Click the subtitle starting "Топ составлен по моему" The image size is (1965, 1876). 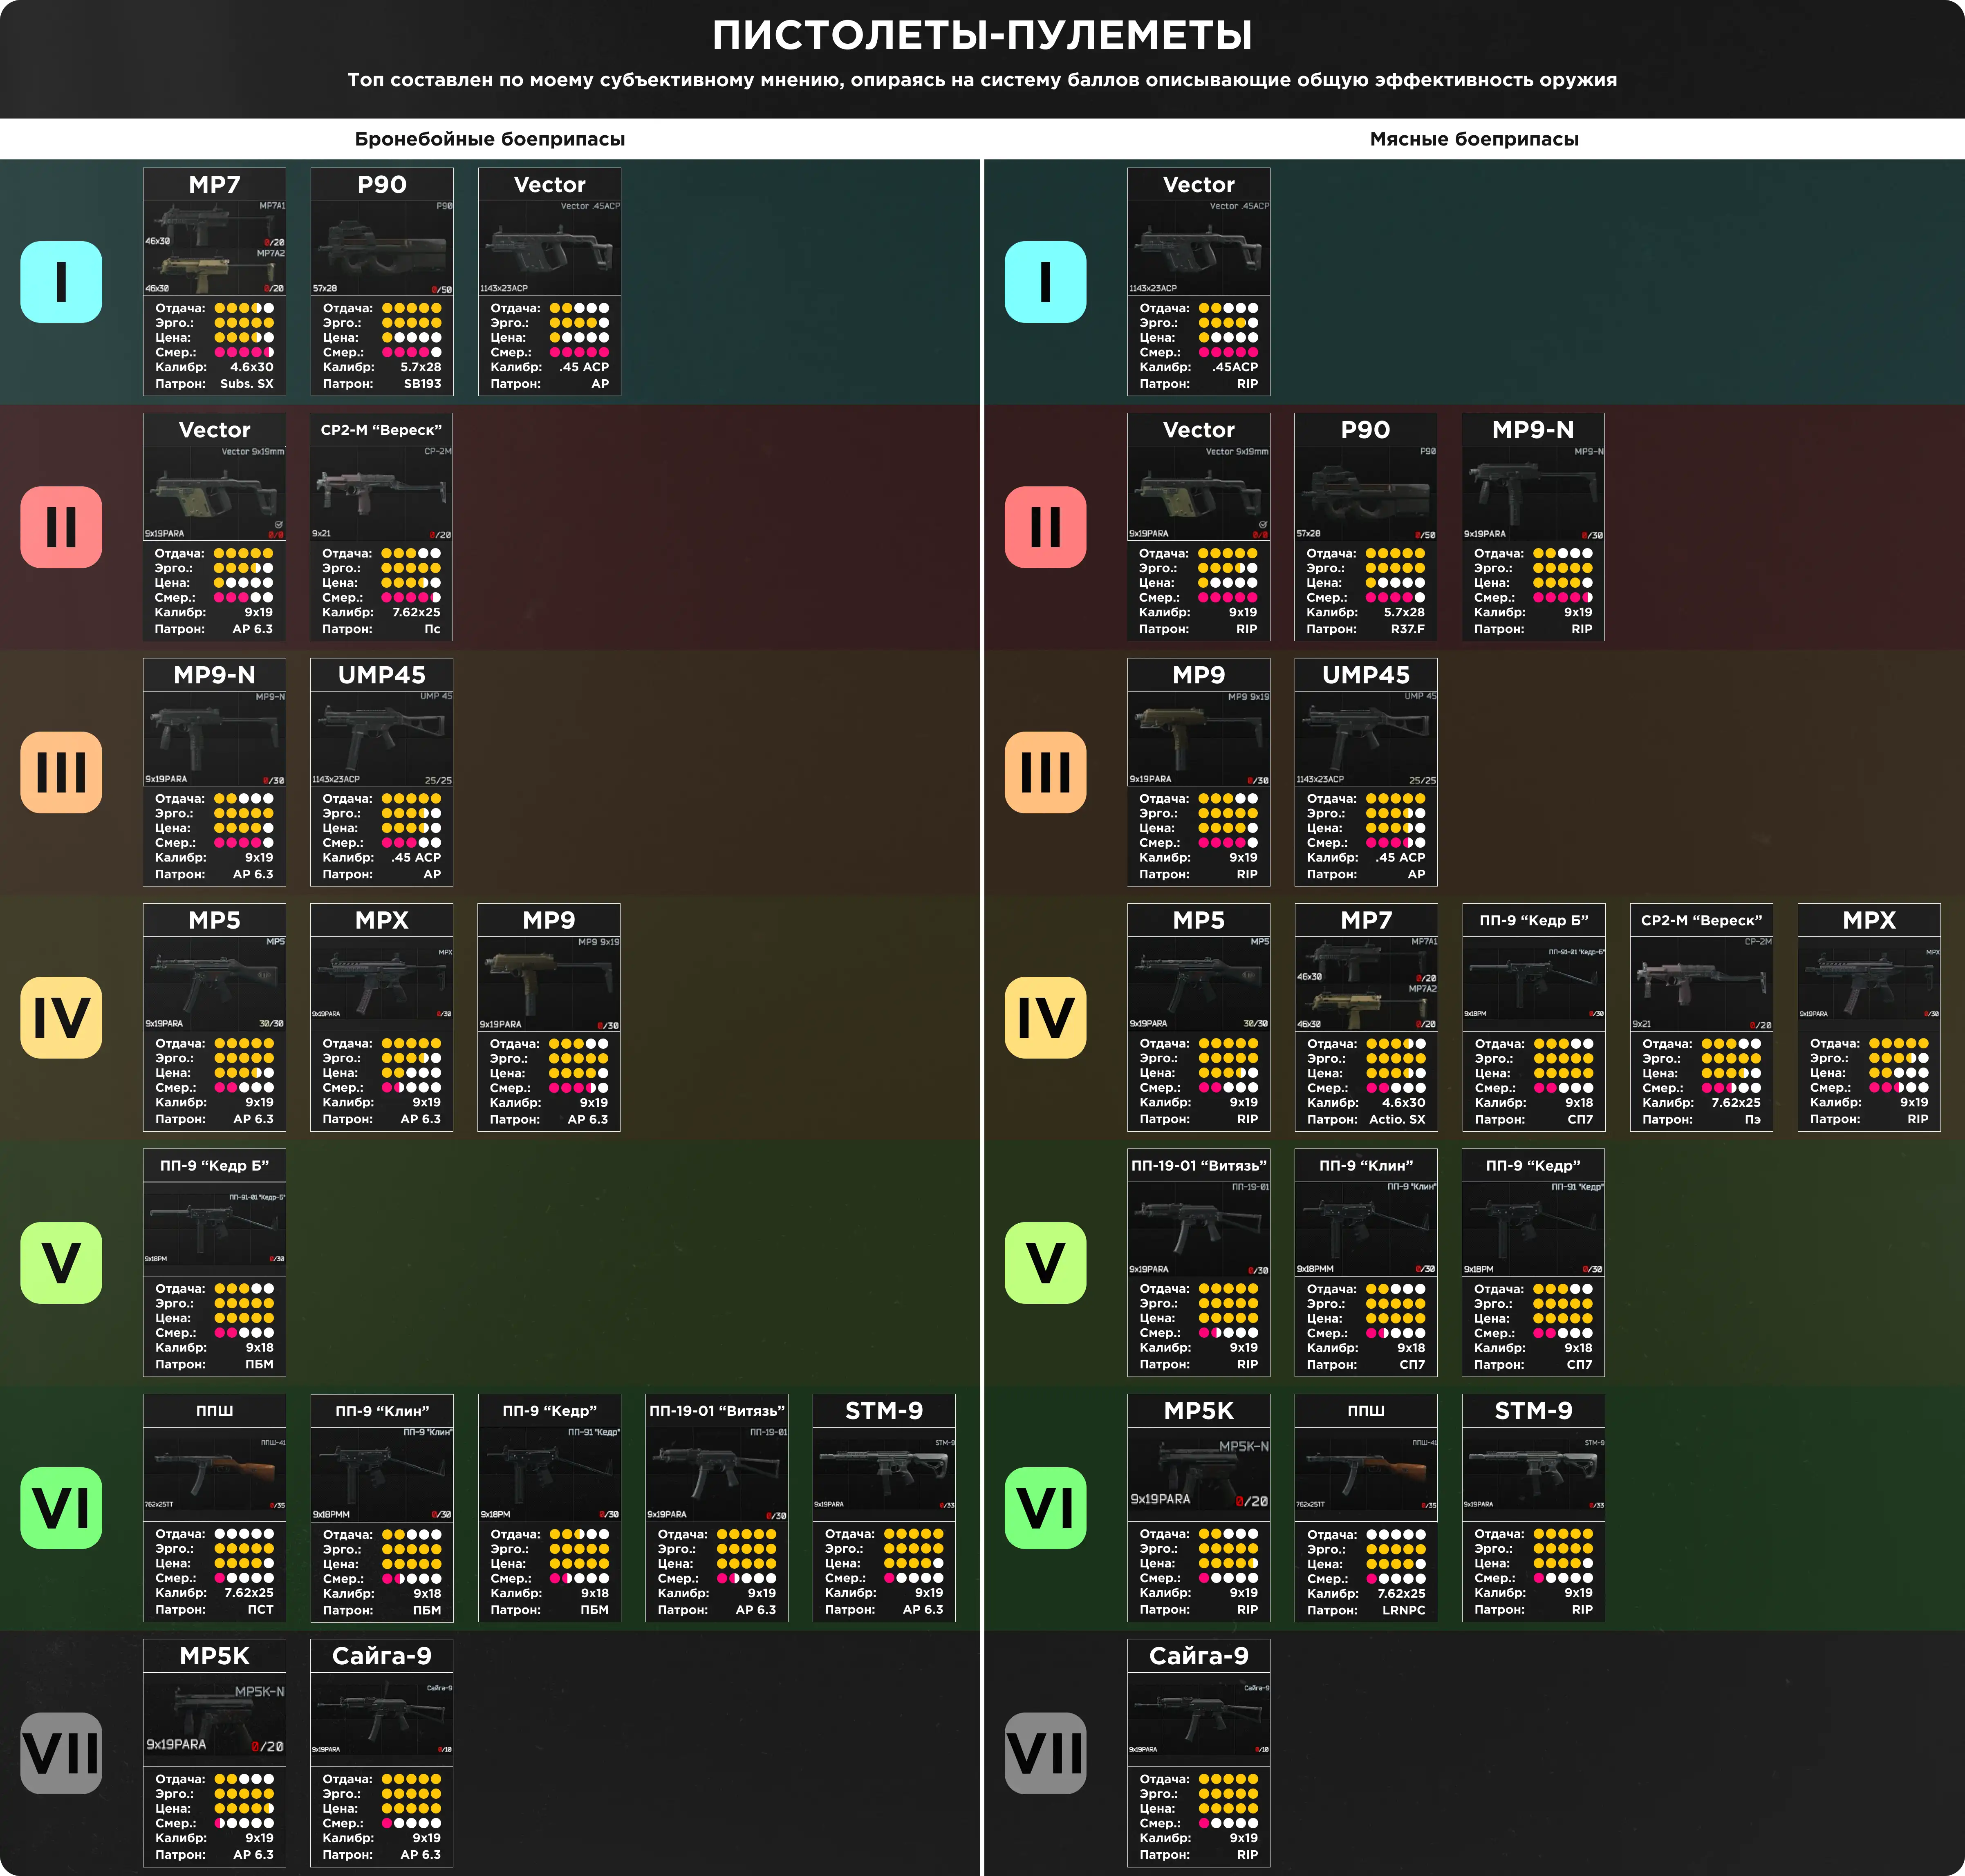point(982,80)
